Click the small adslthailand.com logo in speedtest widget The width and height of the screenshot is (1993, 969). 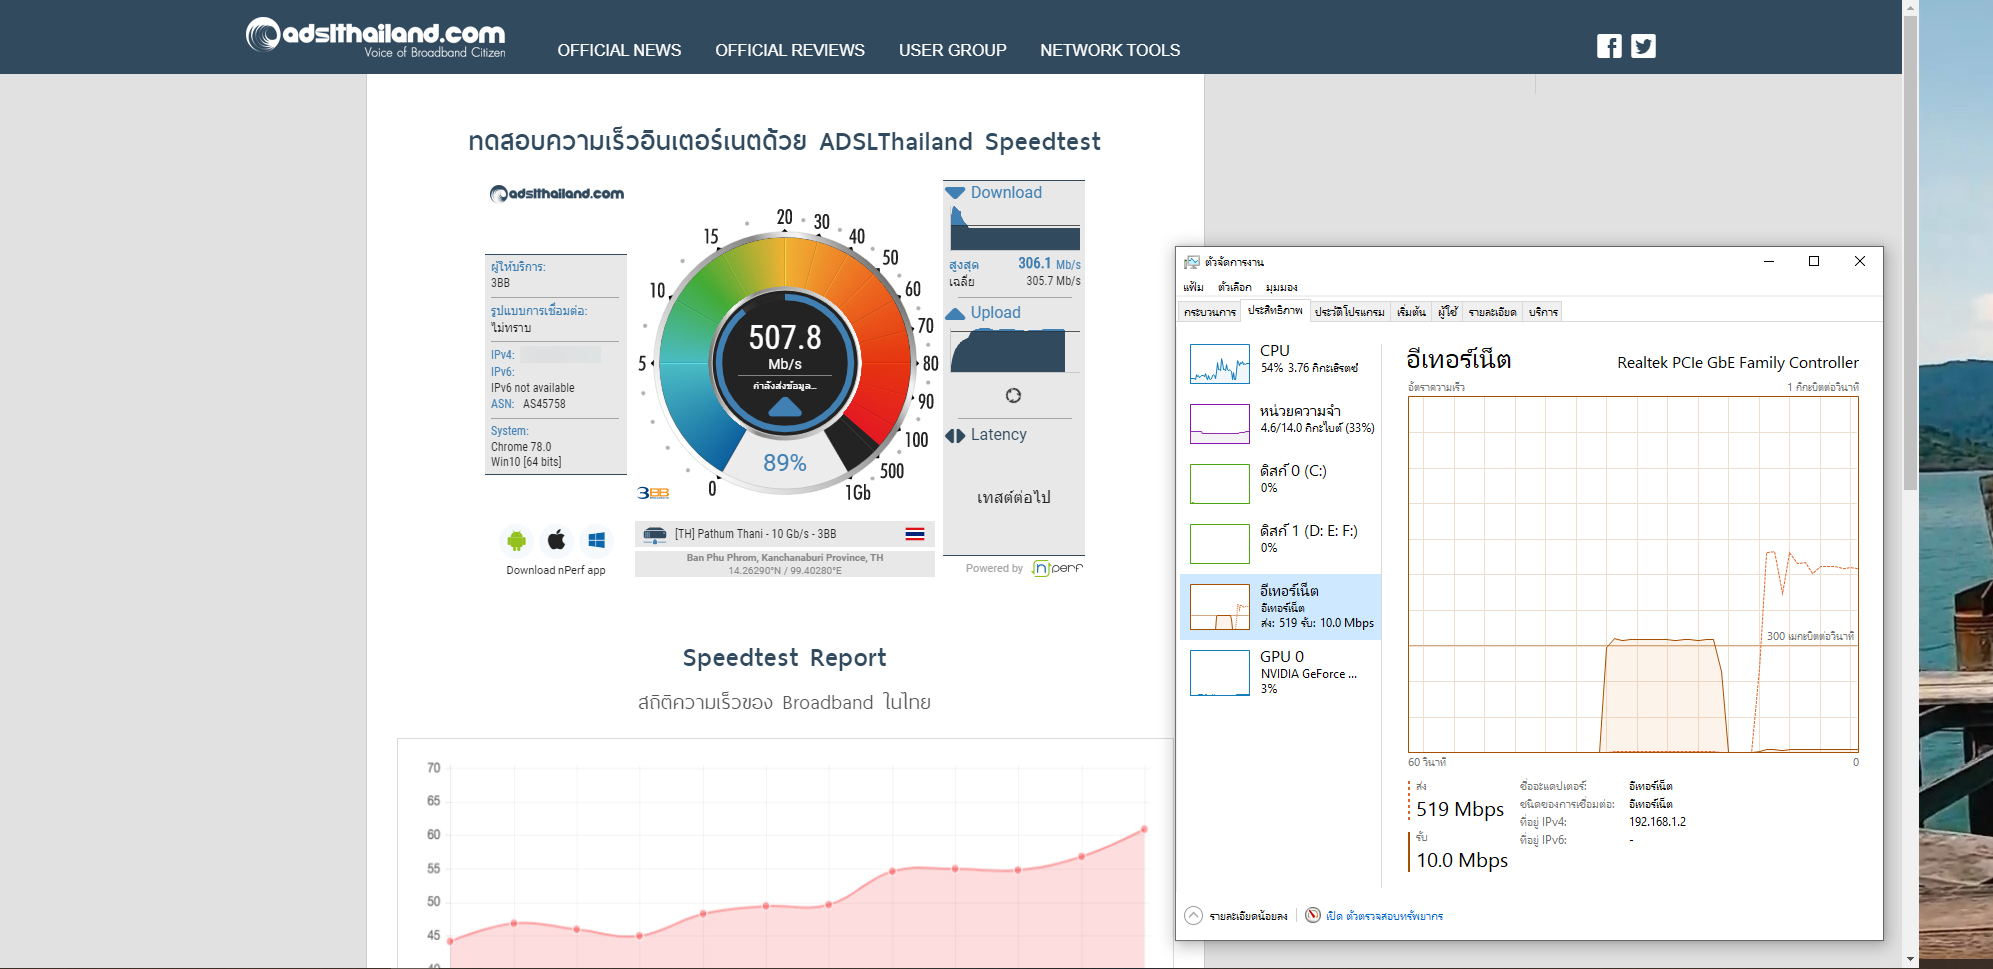pos(557,194)
